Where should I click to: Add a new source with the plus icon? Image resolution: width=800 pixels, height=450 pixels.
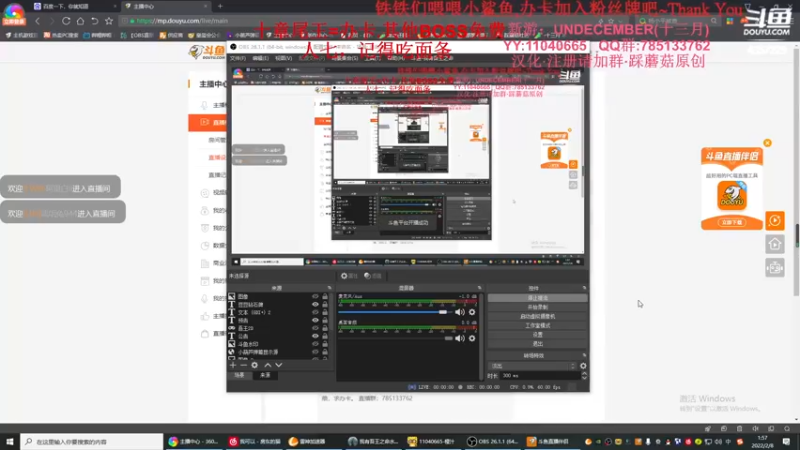click(233, 365)
